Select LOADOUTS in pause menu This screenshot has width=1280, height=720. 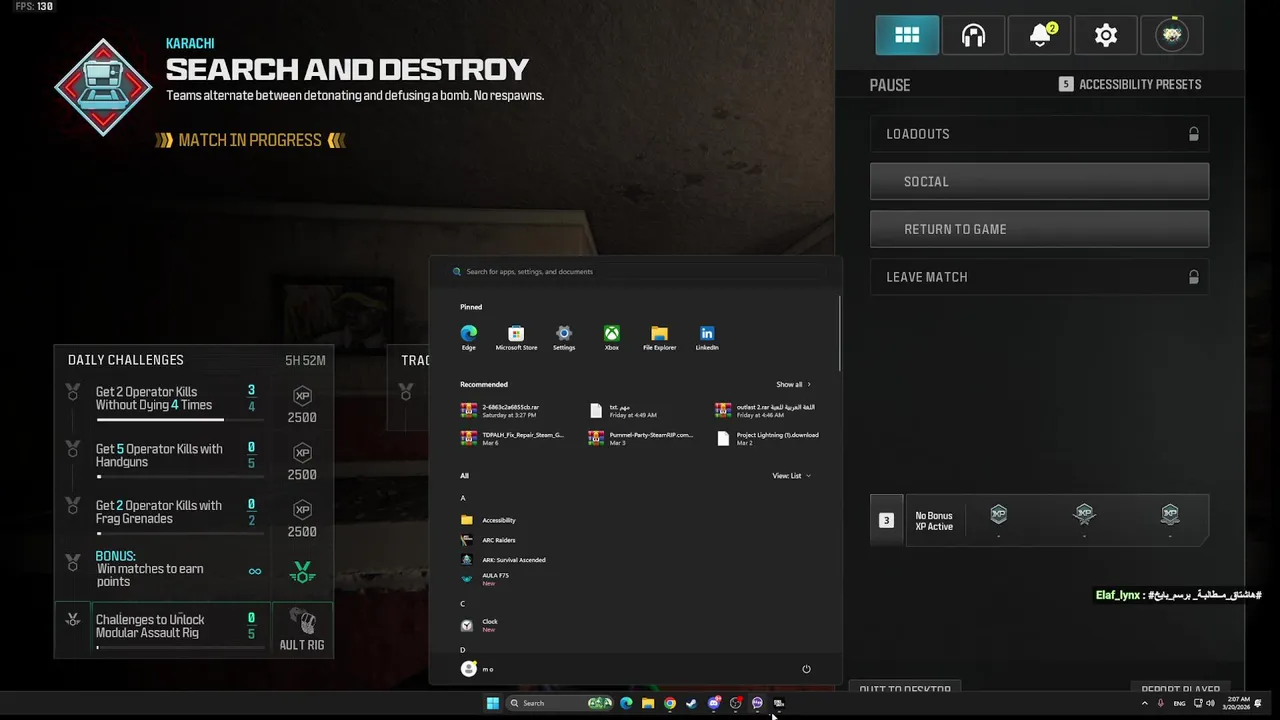pos(1039,134)
